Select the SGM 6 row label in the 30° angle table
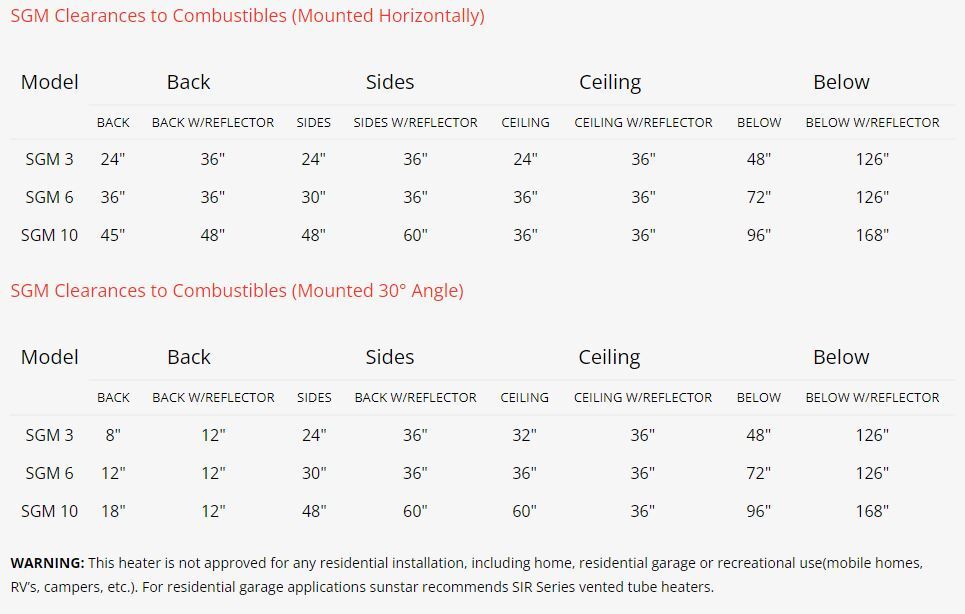 click(49, 473)
